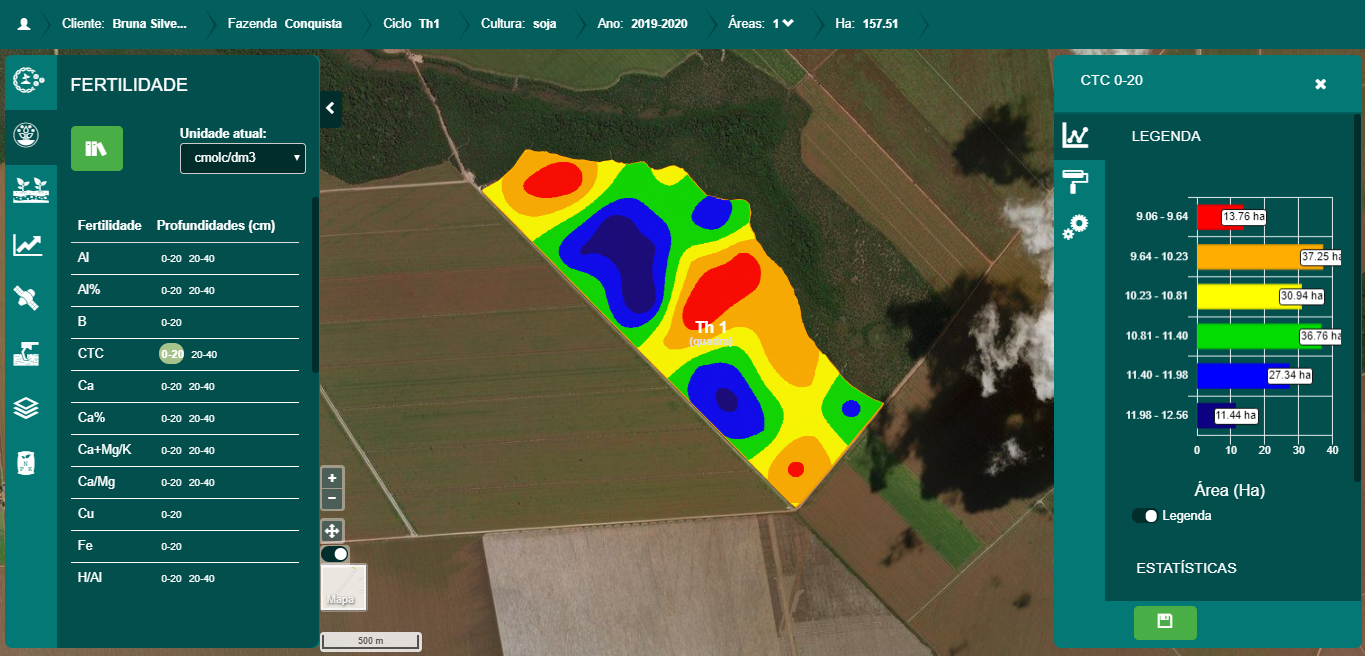Click the green 10.81 - 11.40 legend bar

point(1259,336)
